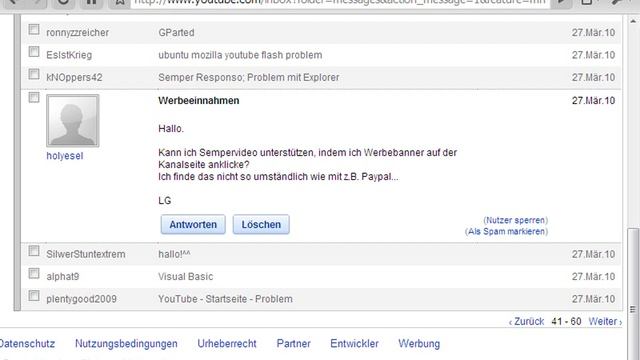Go to next page with Weiter

click(x=605, y=322)
